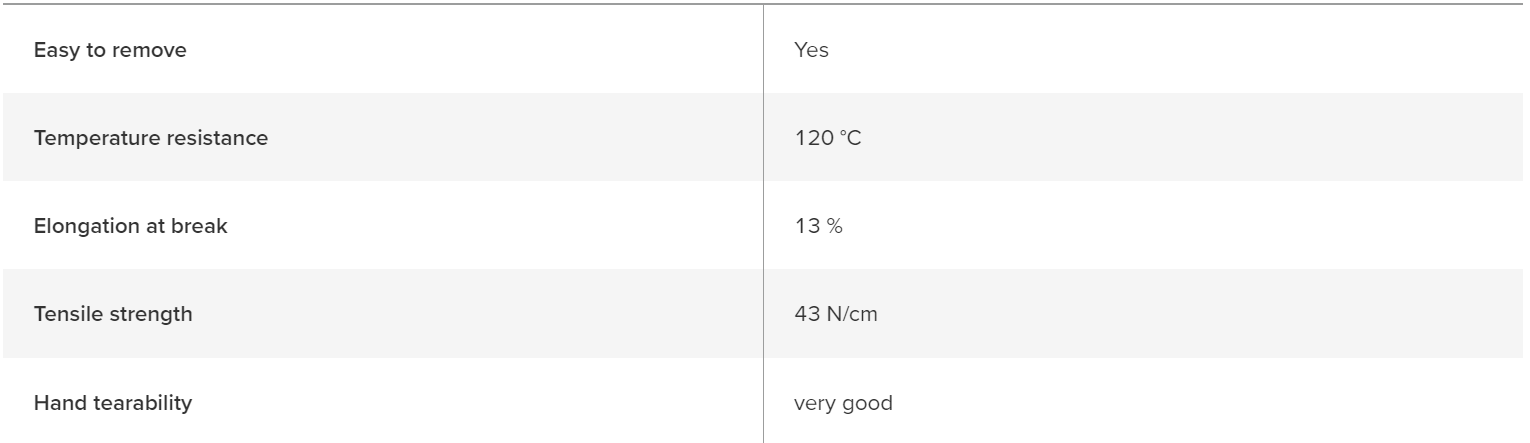1530x443 pixels.
Task: Click the word "break" in the Elongation label
Action: point(203,226)
